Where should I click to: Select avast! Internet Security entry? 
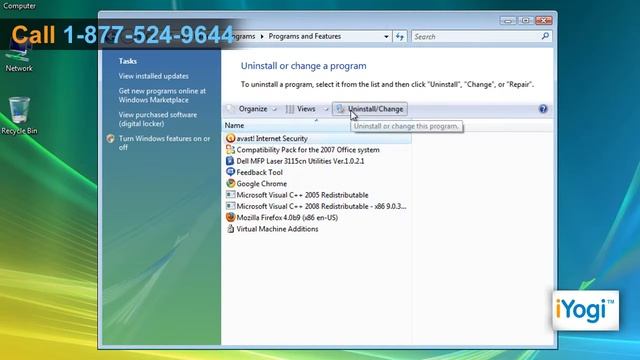(317, 138)
